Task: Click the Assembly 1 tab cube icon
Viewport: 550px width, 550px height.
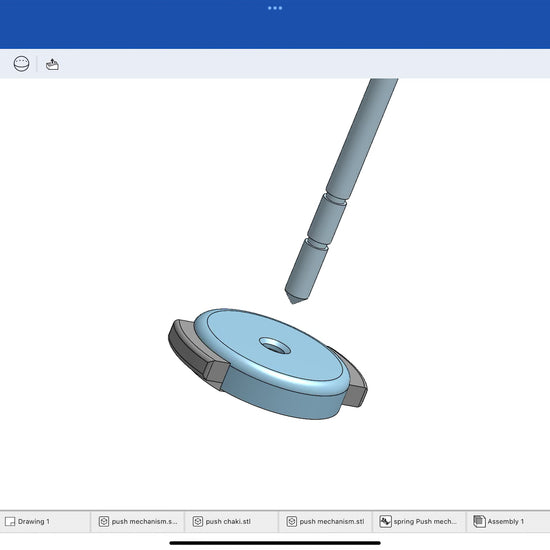Action: [479, 521]
